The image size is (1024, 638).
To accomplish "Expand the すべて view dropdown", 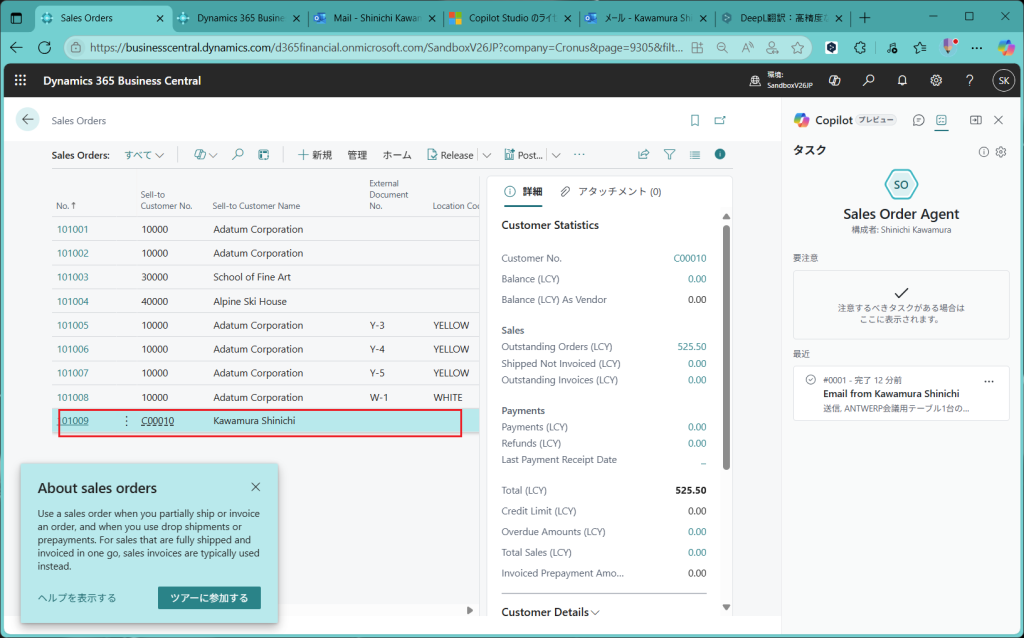I will coord(144,155).
